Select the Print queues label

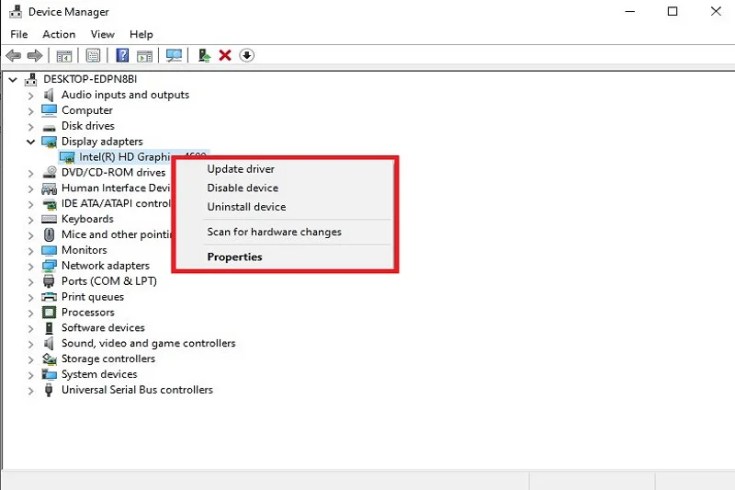coord(92,297)
